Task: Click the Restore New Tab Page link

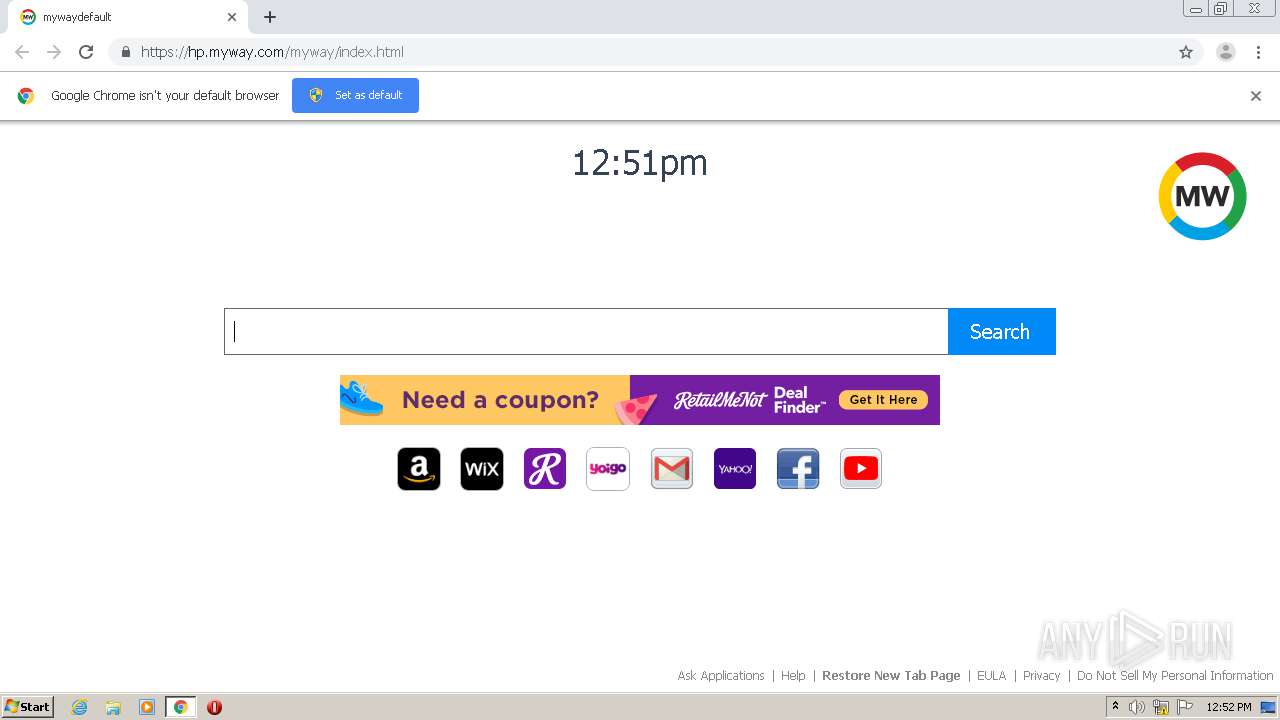Action: [891, 676]
